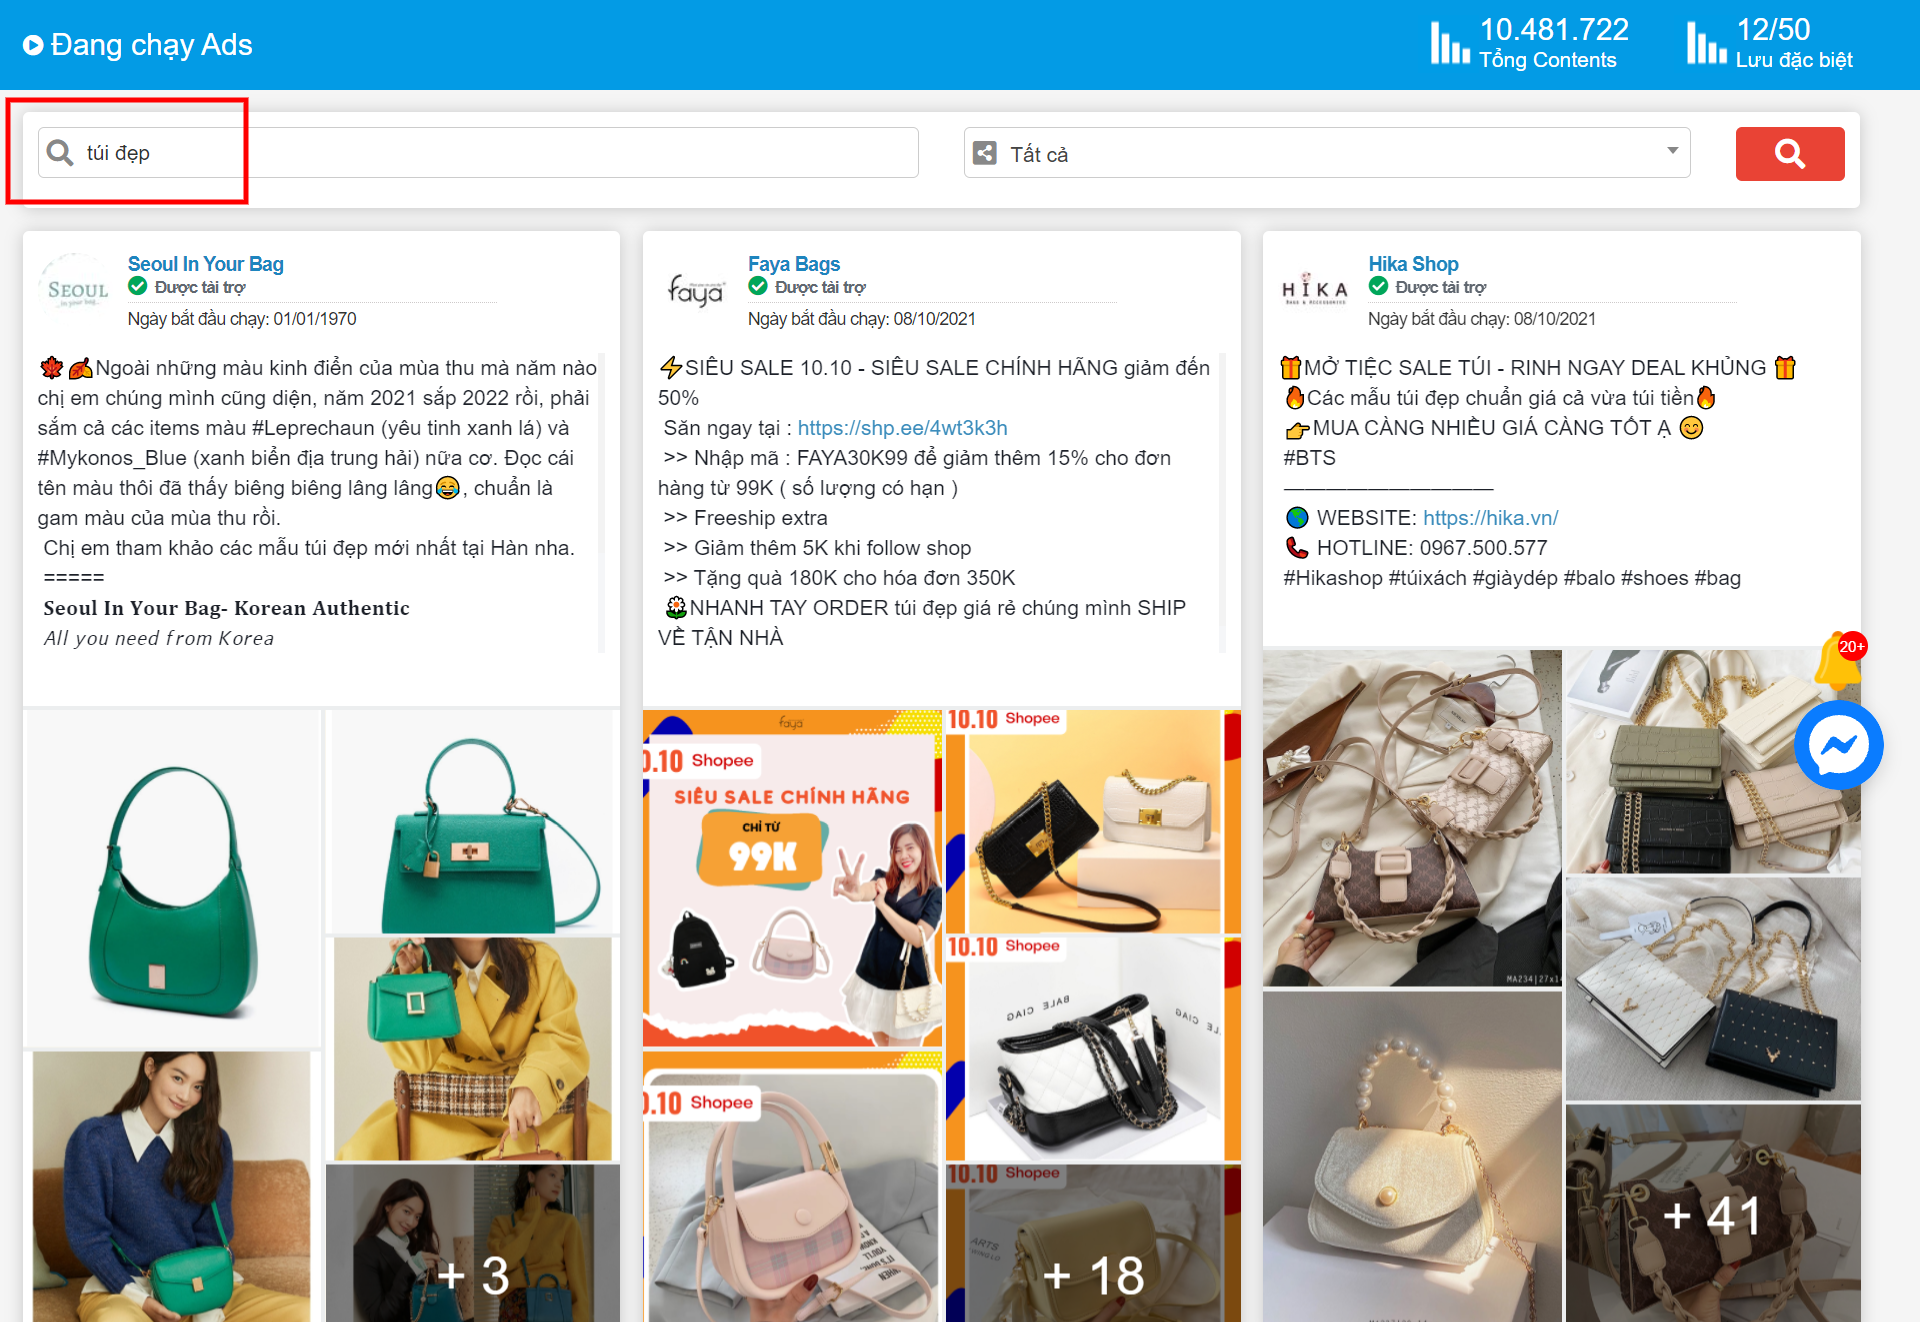This screenshot has width=1920, height=1322.
Task: Click the green verified check under Faya Bags
Action: point(758,287)
